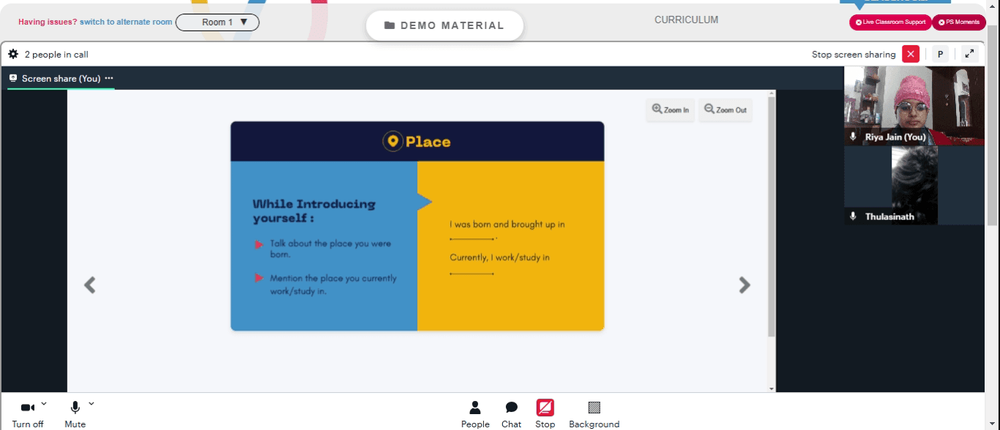Go to next slide arrow
Screen dimensions: 1000x430
[744, 285]
